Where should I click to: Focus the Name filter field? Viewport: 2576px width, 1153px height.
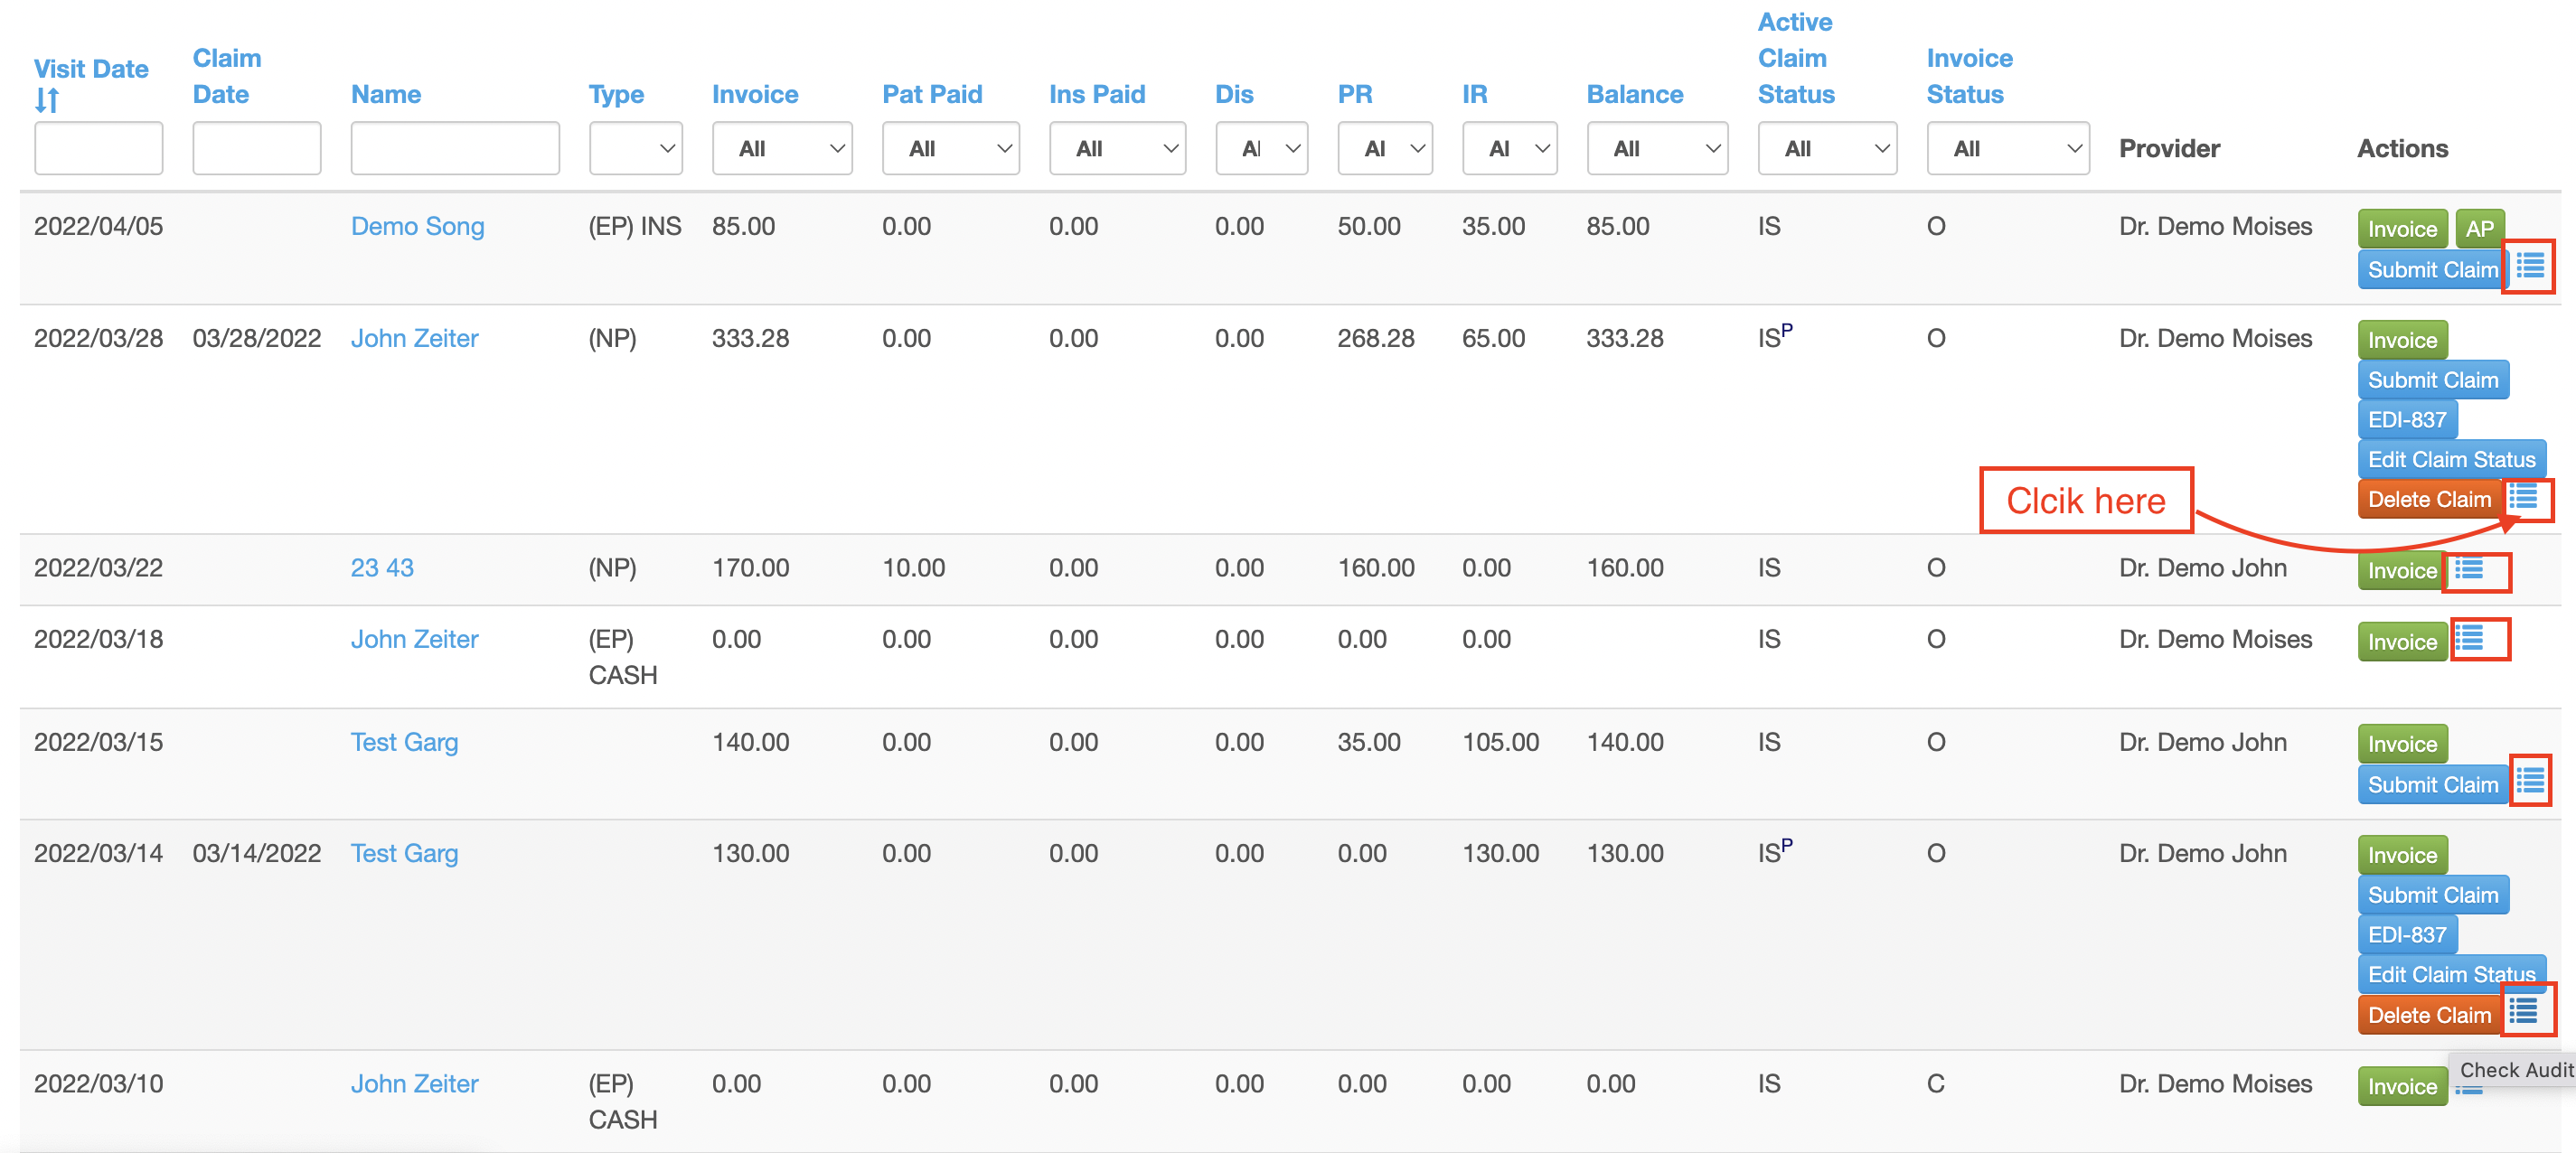pos(455,148)
